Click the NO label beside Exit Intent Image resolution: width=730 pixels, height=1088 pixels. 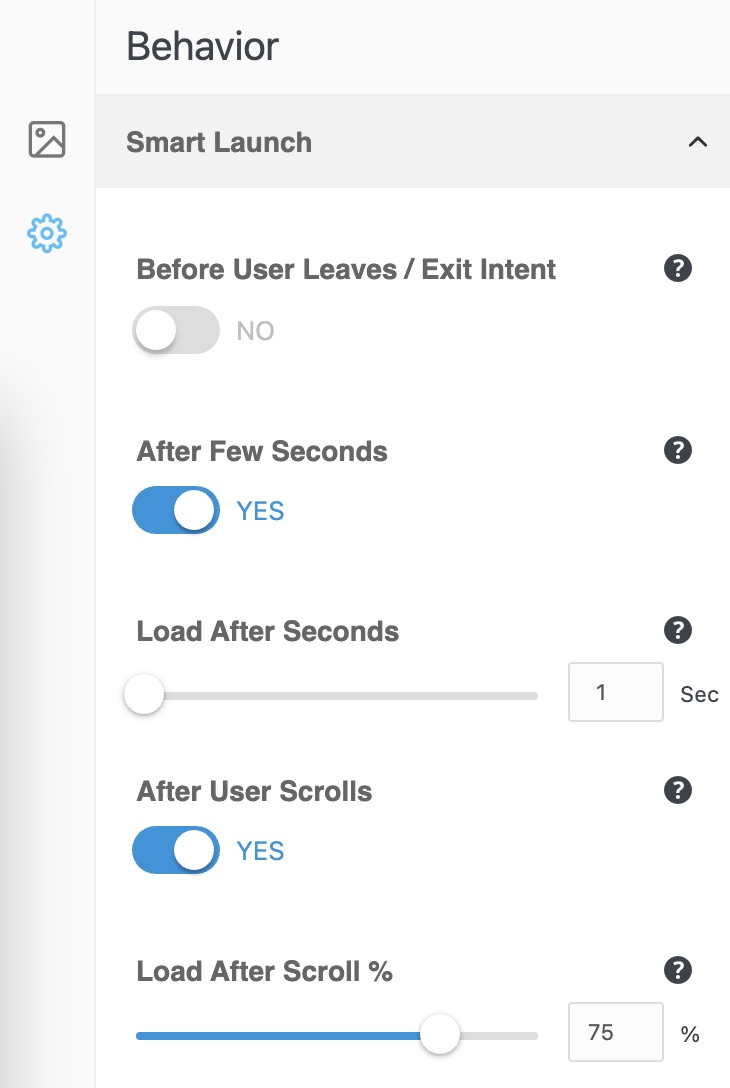pos(255,331)
